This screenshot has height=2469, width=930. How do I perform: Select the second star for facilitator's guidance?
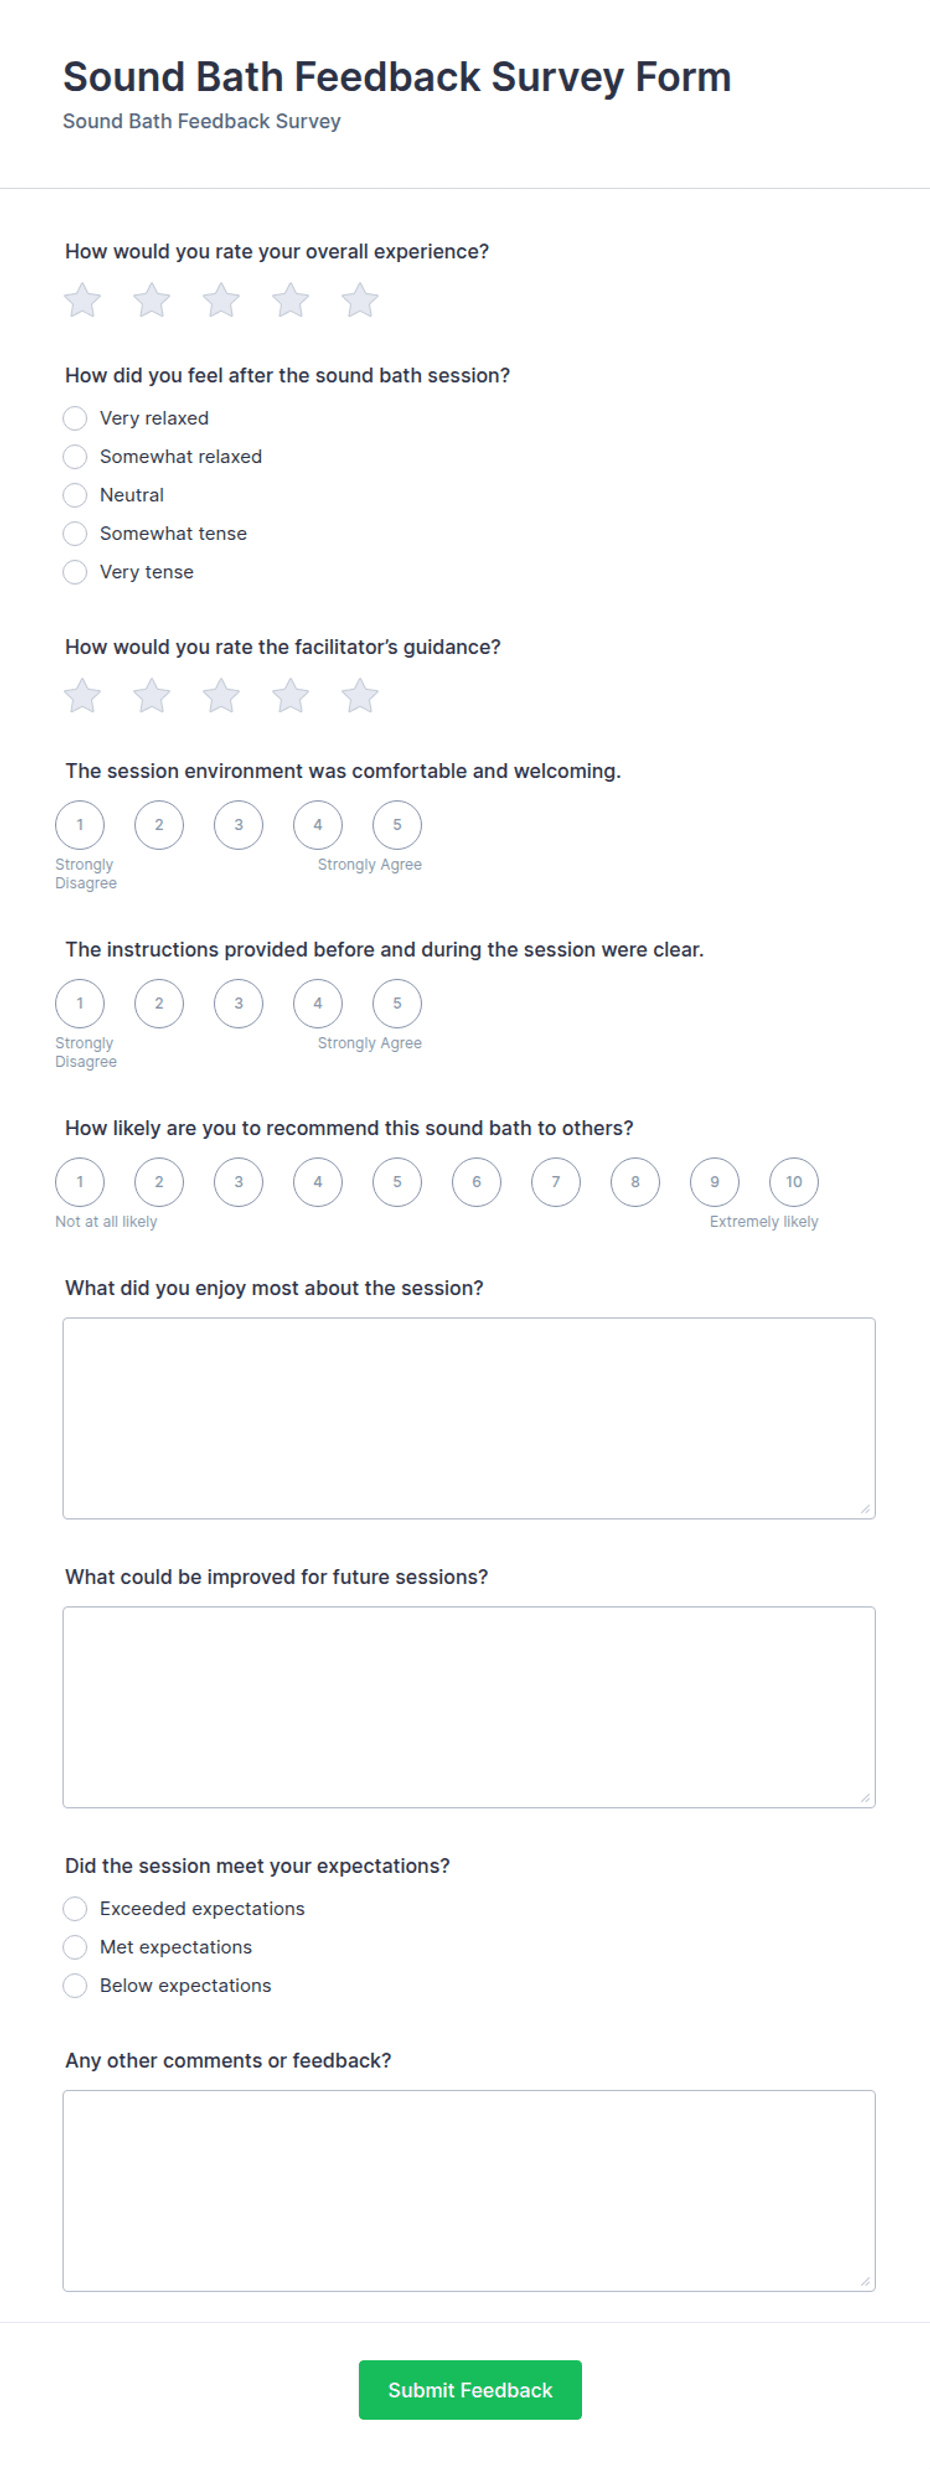coord(152,696)
